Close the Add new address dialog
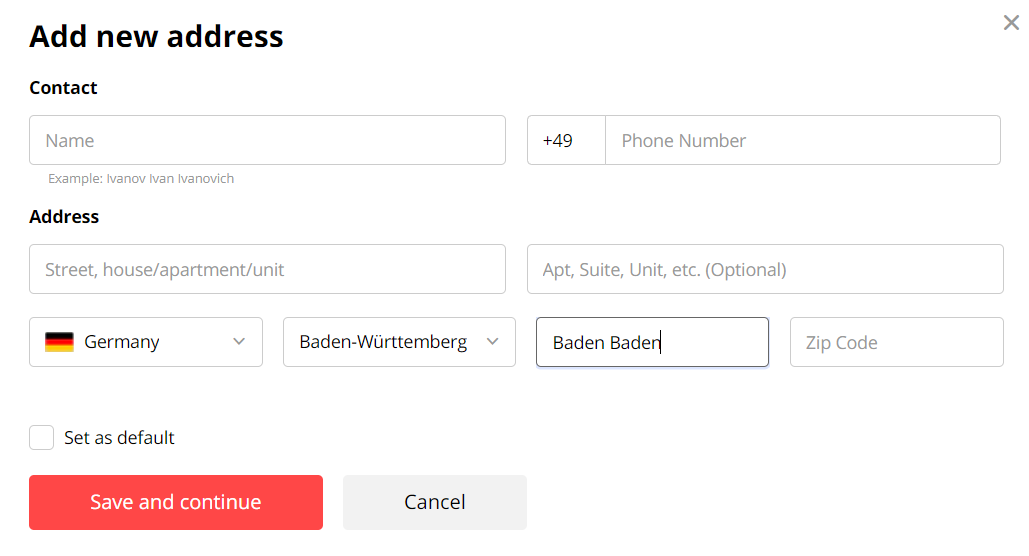 pos(1011,23)
